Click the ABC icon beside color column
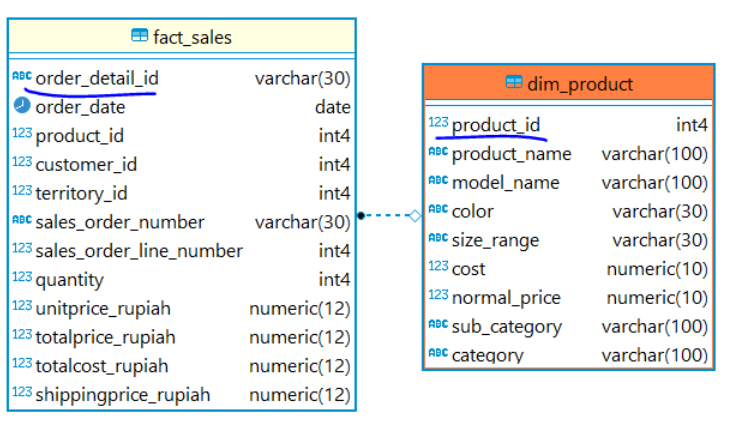Viewport: 748px width, 435px height. coord(438,209)
